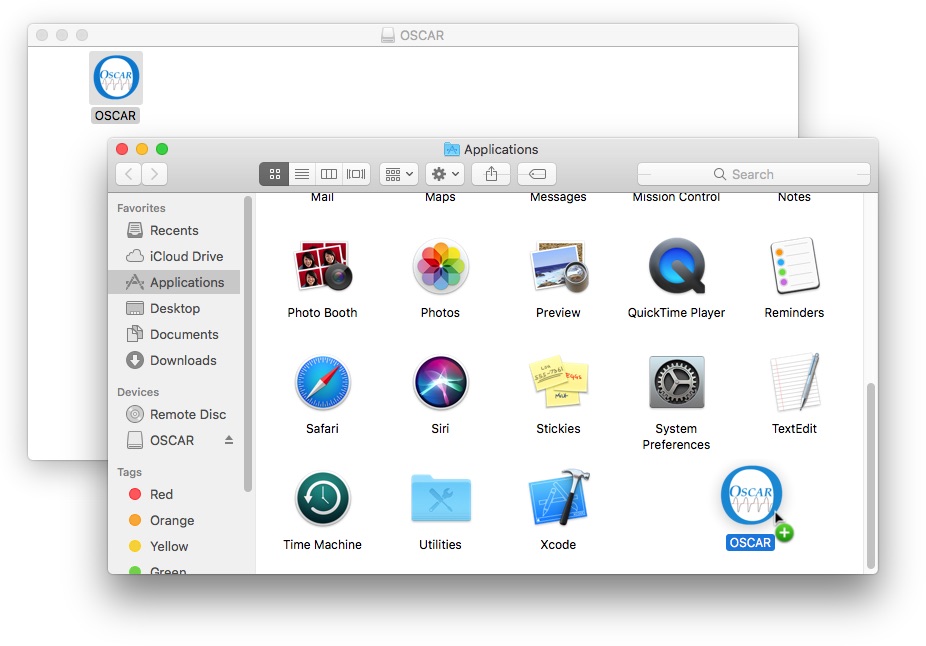Close the Applications window
Viewport: 926px width, 646px height.
coord(122,149)
